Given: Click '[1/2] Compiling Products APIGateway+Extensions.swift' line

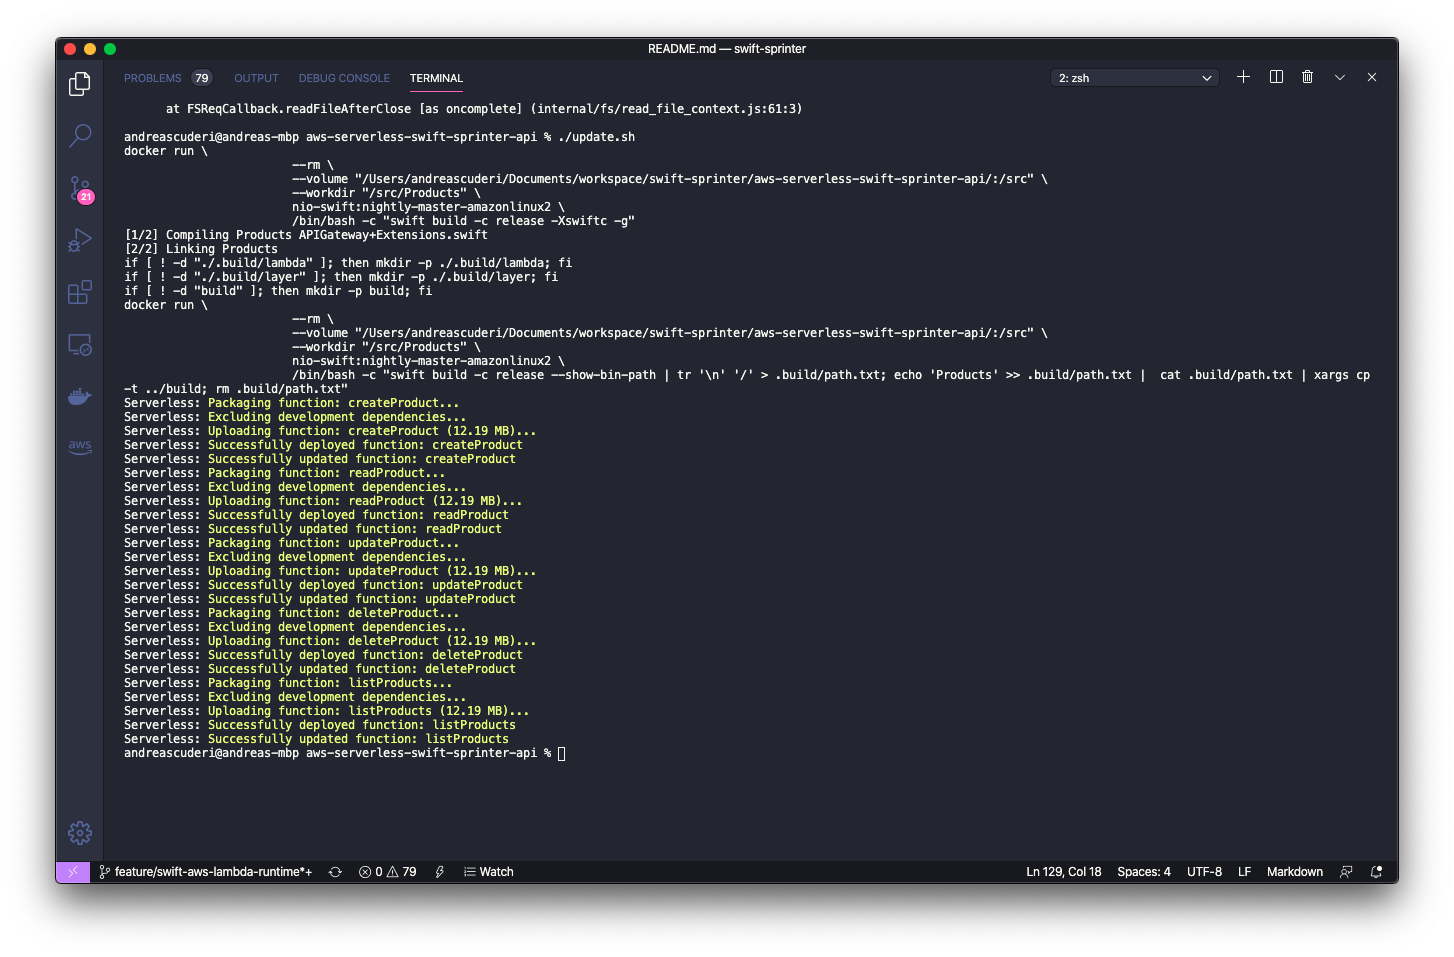Looking at the screenshot, I should click(x=306, y=235).
